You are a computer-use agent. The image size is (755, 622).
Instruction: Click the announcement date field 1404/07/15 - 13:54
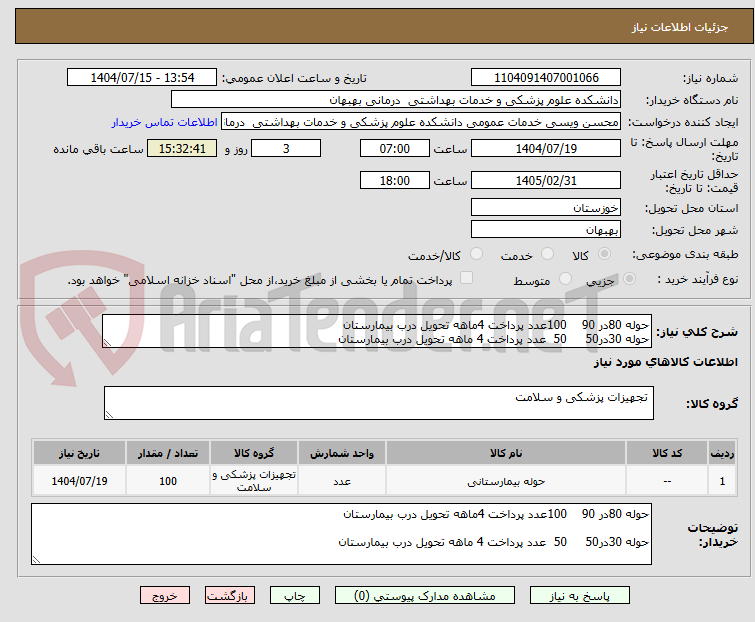tap(142, 78)
